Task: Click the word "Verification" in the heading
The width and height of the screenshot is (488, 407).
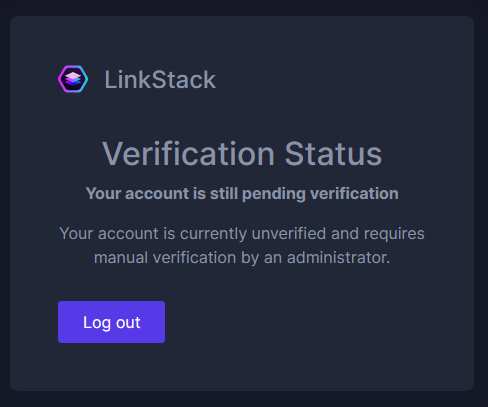Action: click(x=188, y=154)
